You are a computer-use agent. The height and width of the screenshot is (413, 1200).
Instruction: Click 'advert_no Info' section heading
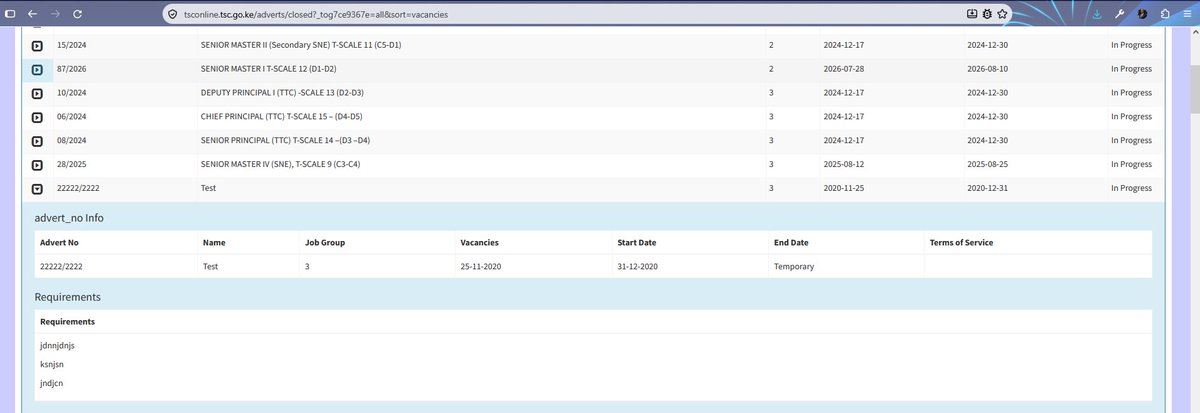click(x=69, y=217)
